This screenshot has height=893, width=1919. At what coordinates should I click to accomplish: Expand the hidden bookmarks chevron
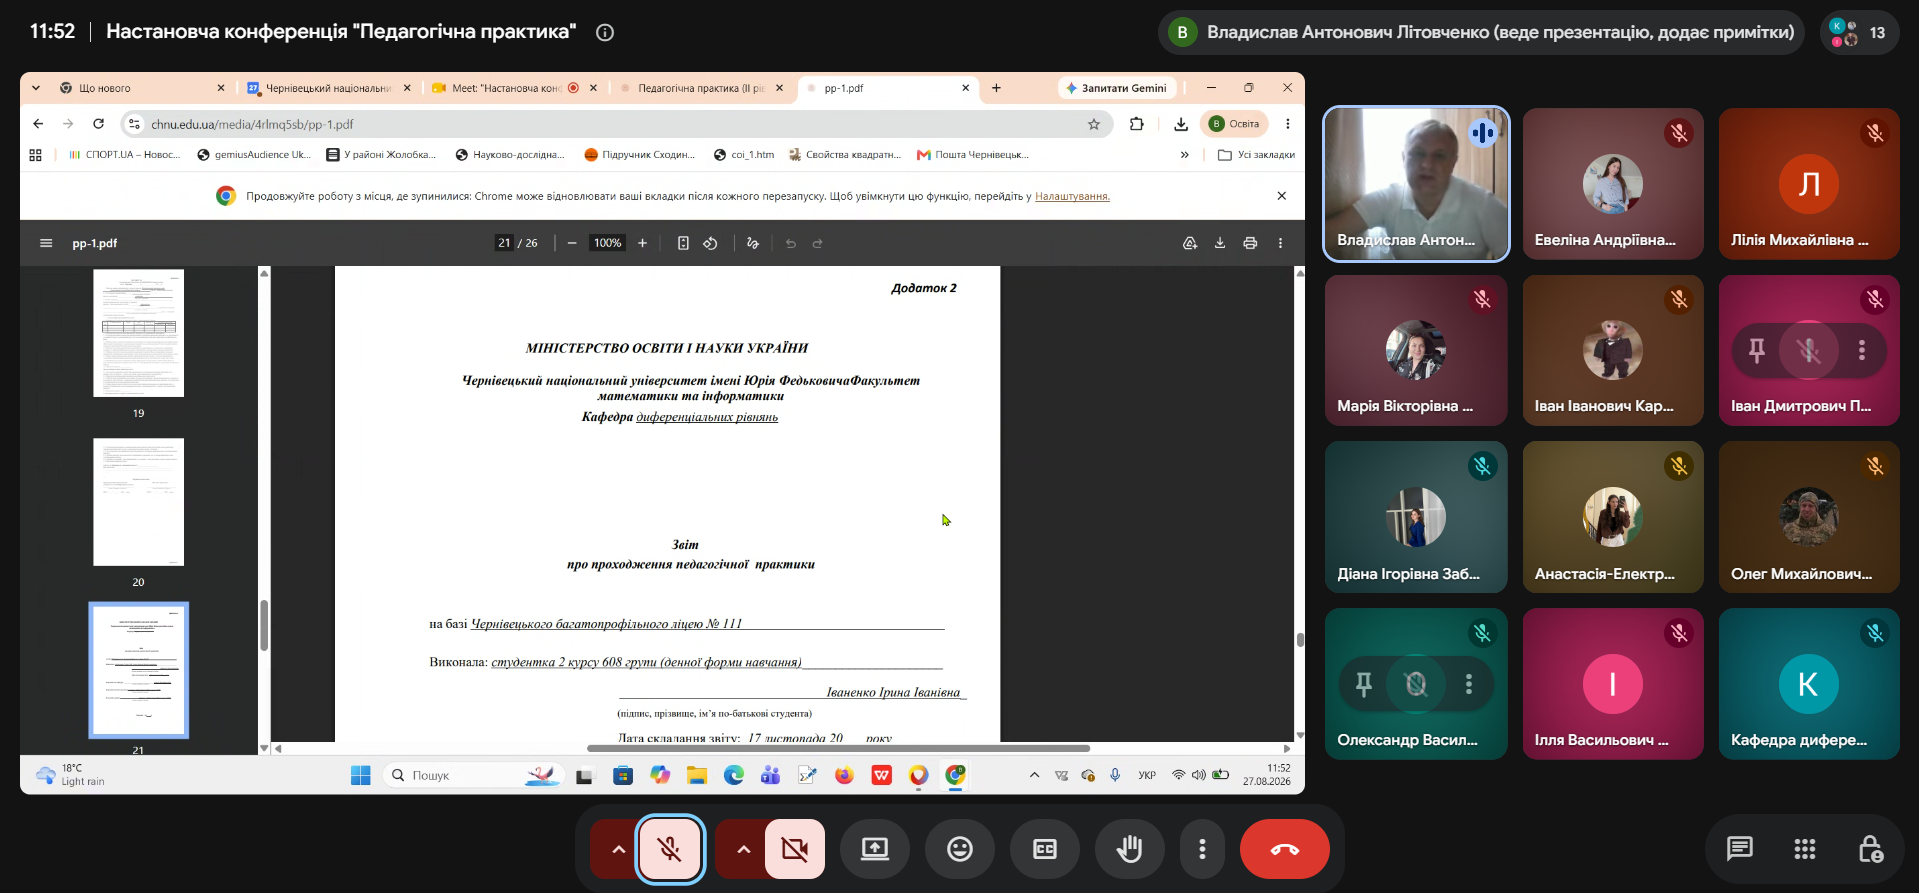[x=1185, y=155]
